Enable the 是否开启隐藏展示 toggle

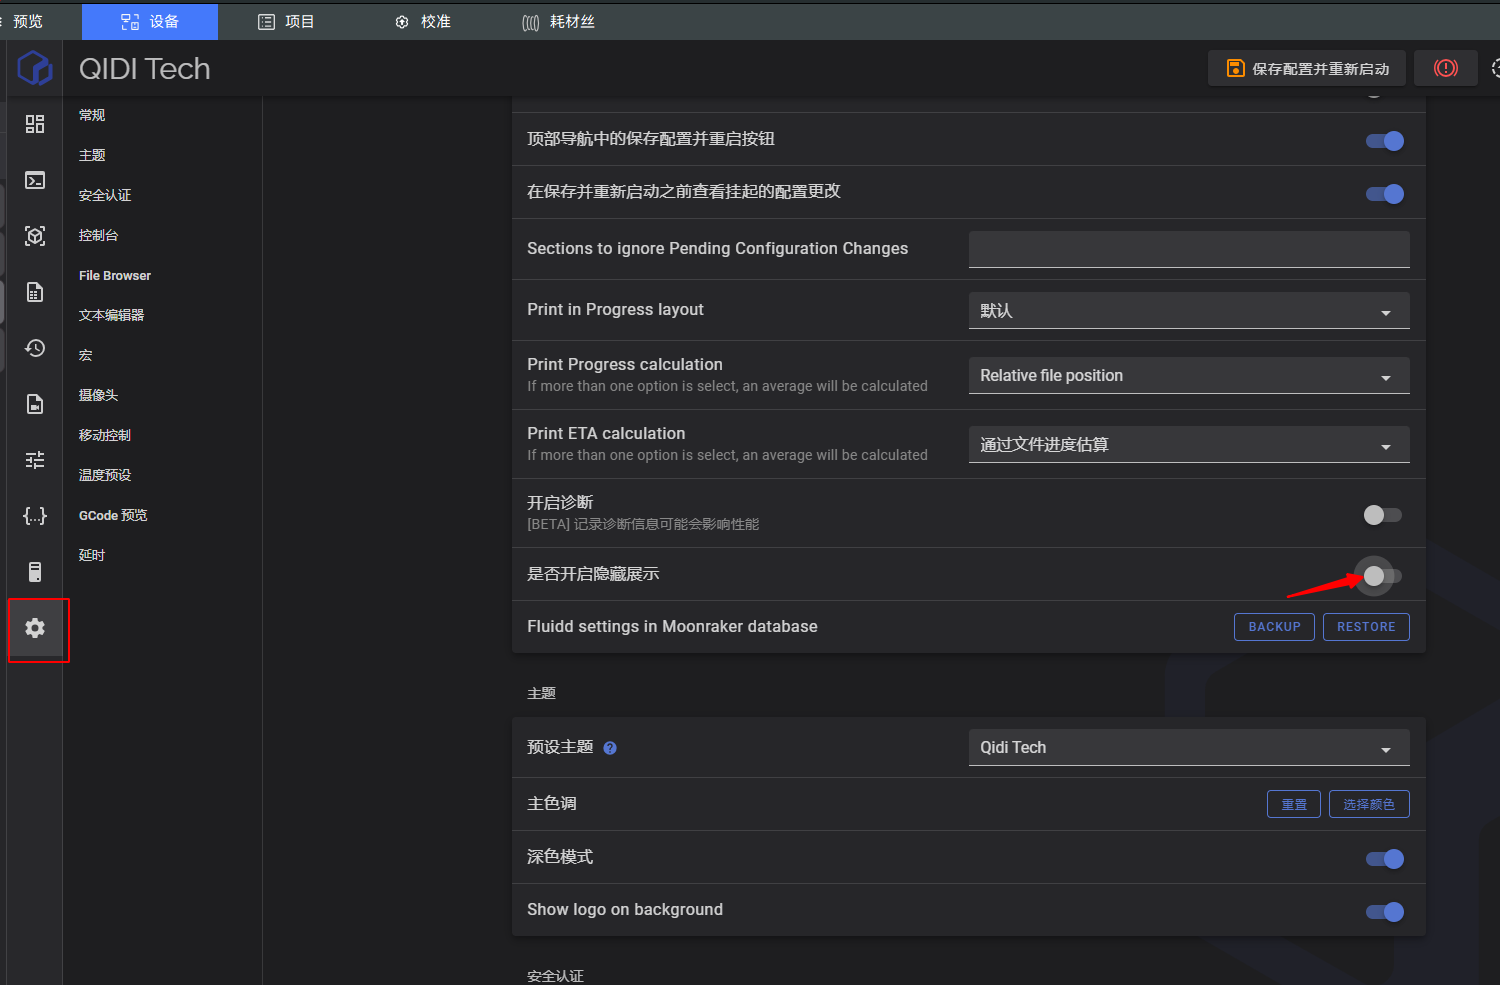pyautogui.click(x=1383, y=575)
